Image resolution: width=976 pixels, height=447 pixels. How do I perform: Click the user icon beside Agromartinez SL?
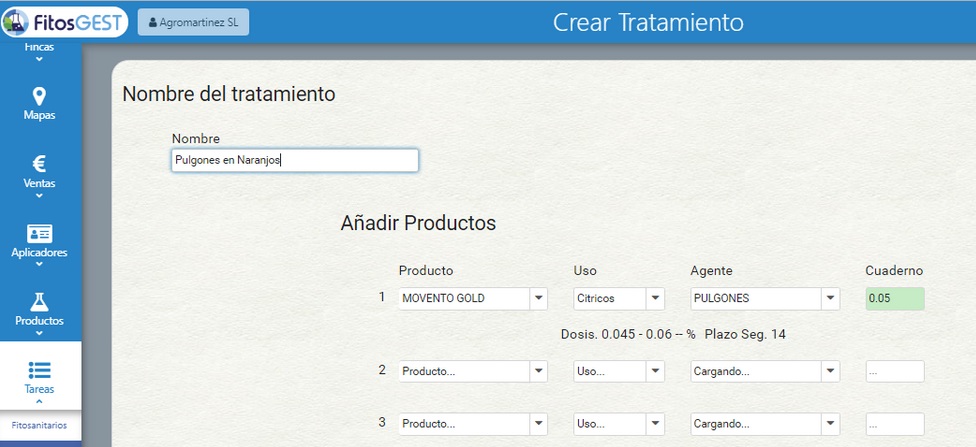point(152,22)
